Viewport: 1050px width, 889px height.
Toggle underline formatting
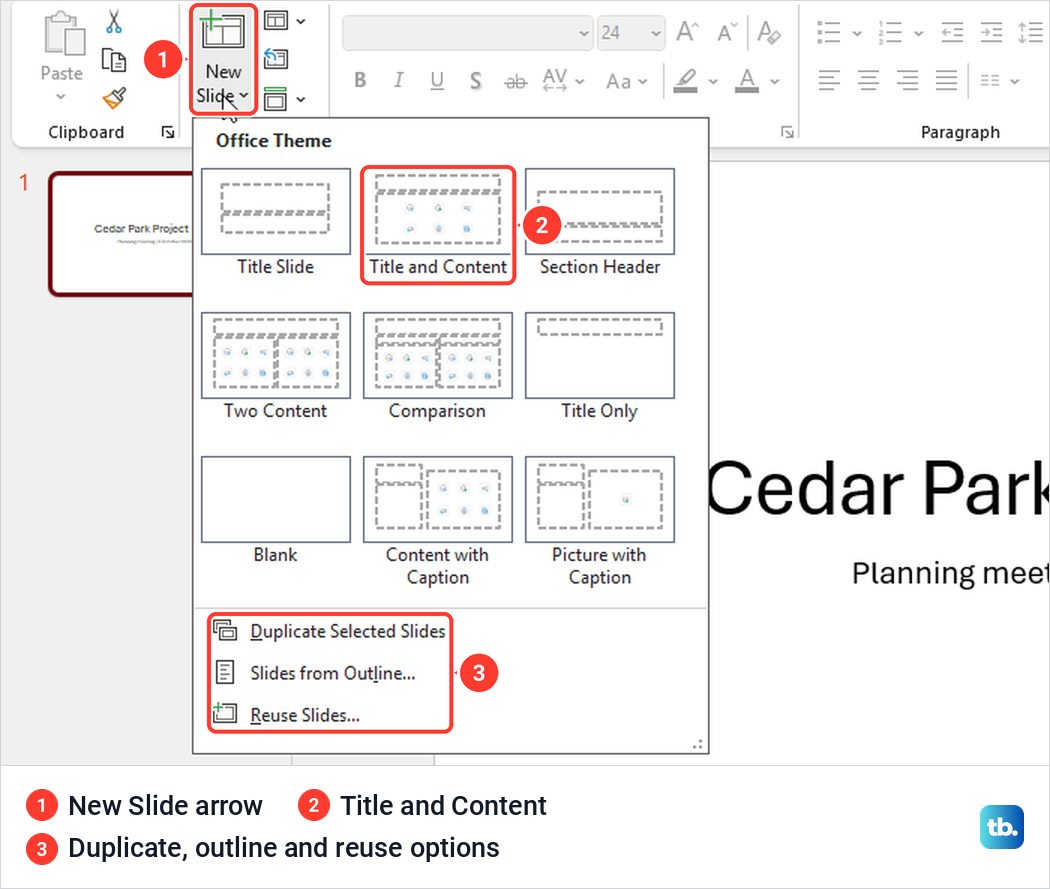[437, 80]
